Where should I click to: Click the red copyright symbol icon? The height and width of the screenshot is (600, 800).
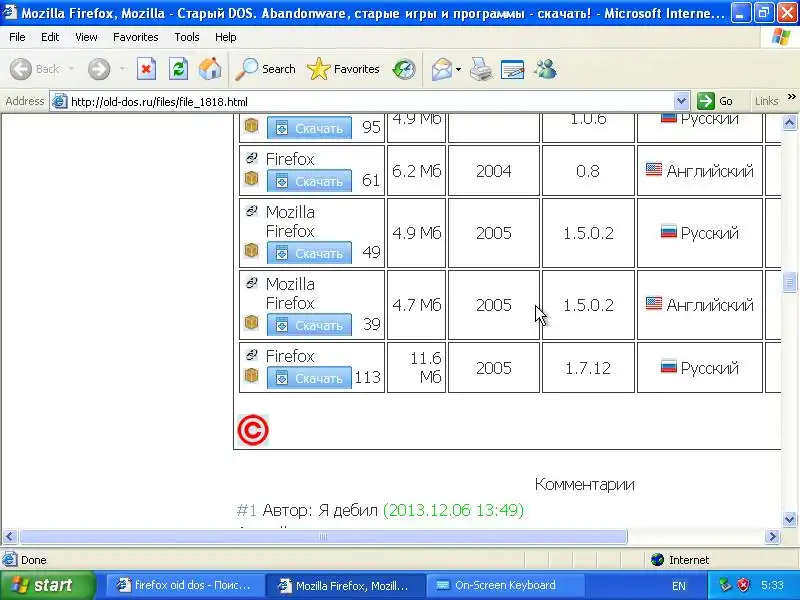click(253, 430)
